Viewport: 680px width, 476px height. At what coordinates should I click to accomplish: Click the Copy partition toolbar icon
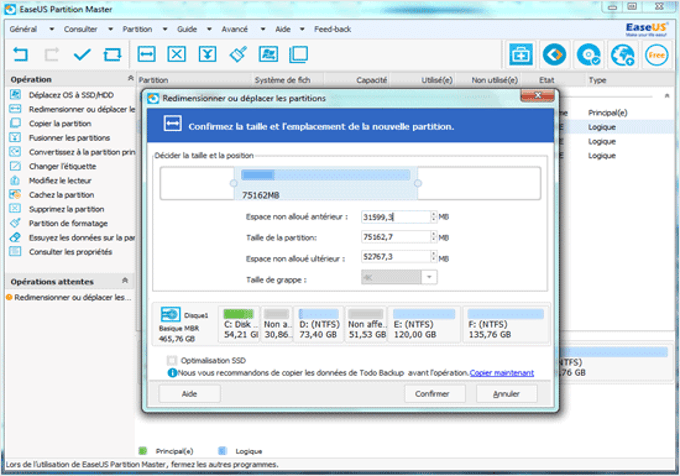coord(298,54)
